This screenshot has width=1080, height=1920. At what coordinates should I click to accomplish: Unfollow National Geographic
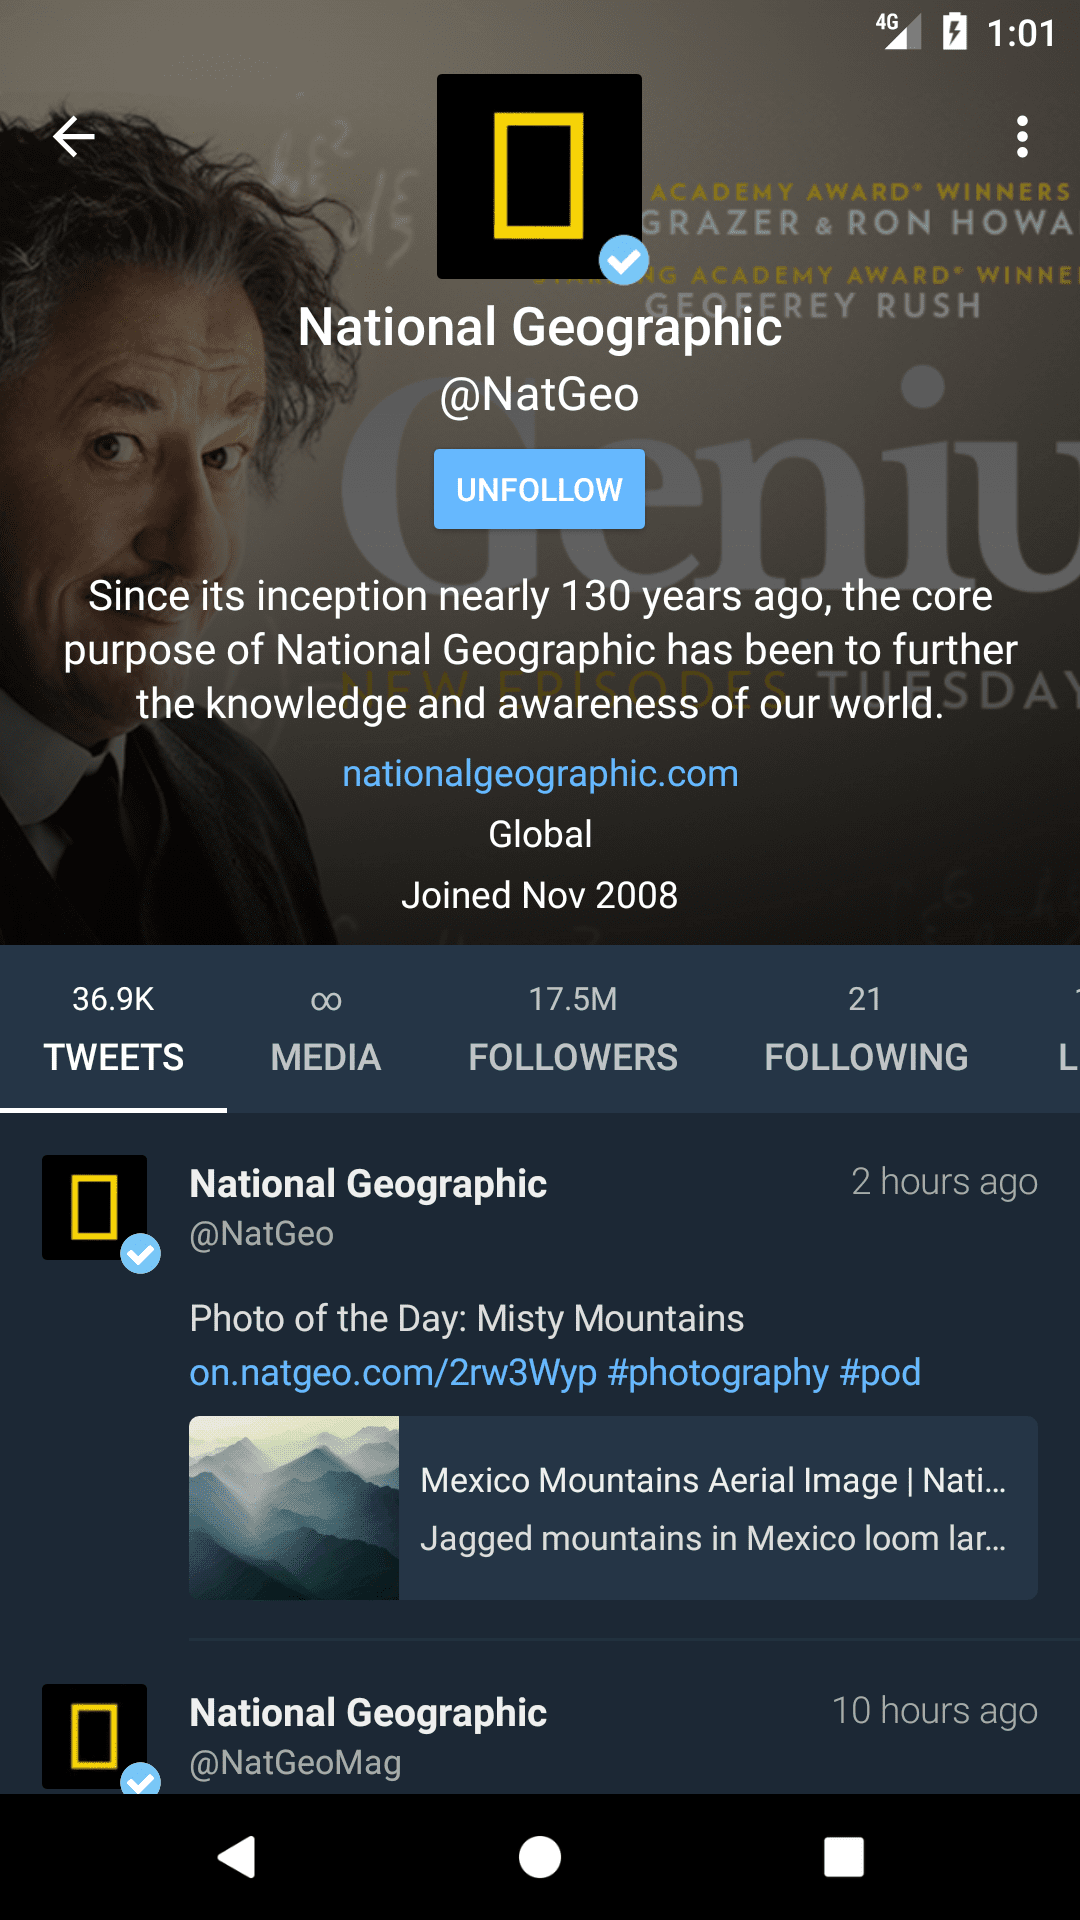pos(539,488)
